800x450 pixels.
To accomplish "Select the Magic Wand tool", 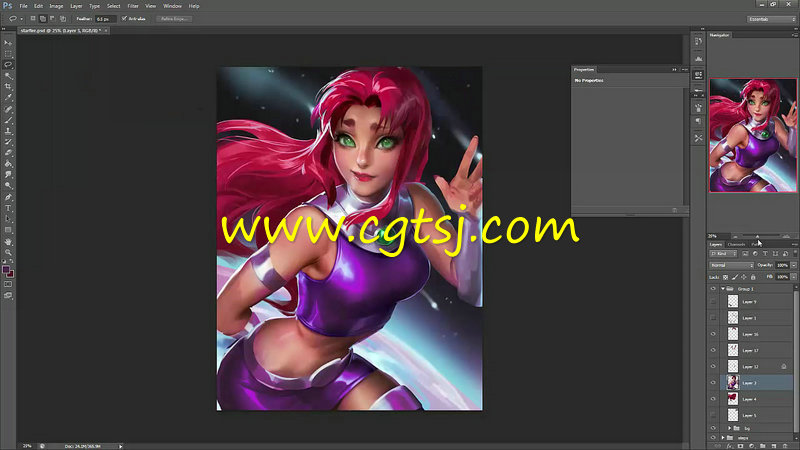I will coord(8,76).
